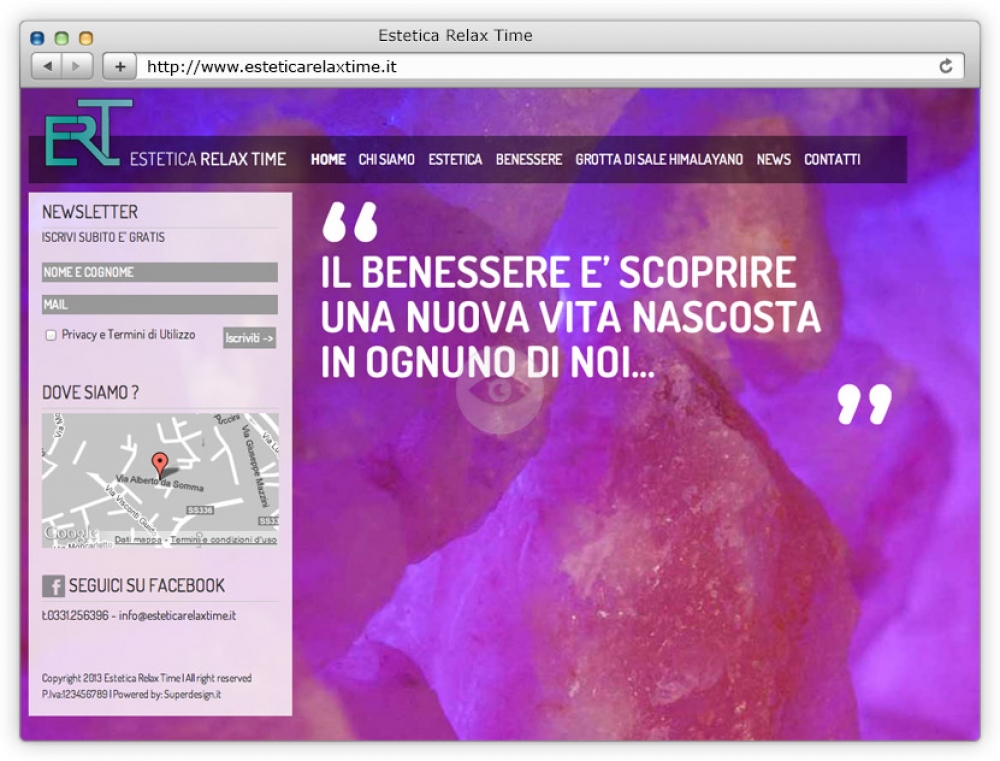This screenshot has width=1000, height=761.
Task: Click the eye icon on the hero image
Action: pos(499,391)
